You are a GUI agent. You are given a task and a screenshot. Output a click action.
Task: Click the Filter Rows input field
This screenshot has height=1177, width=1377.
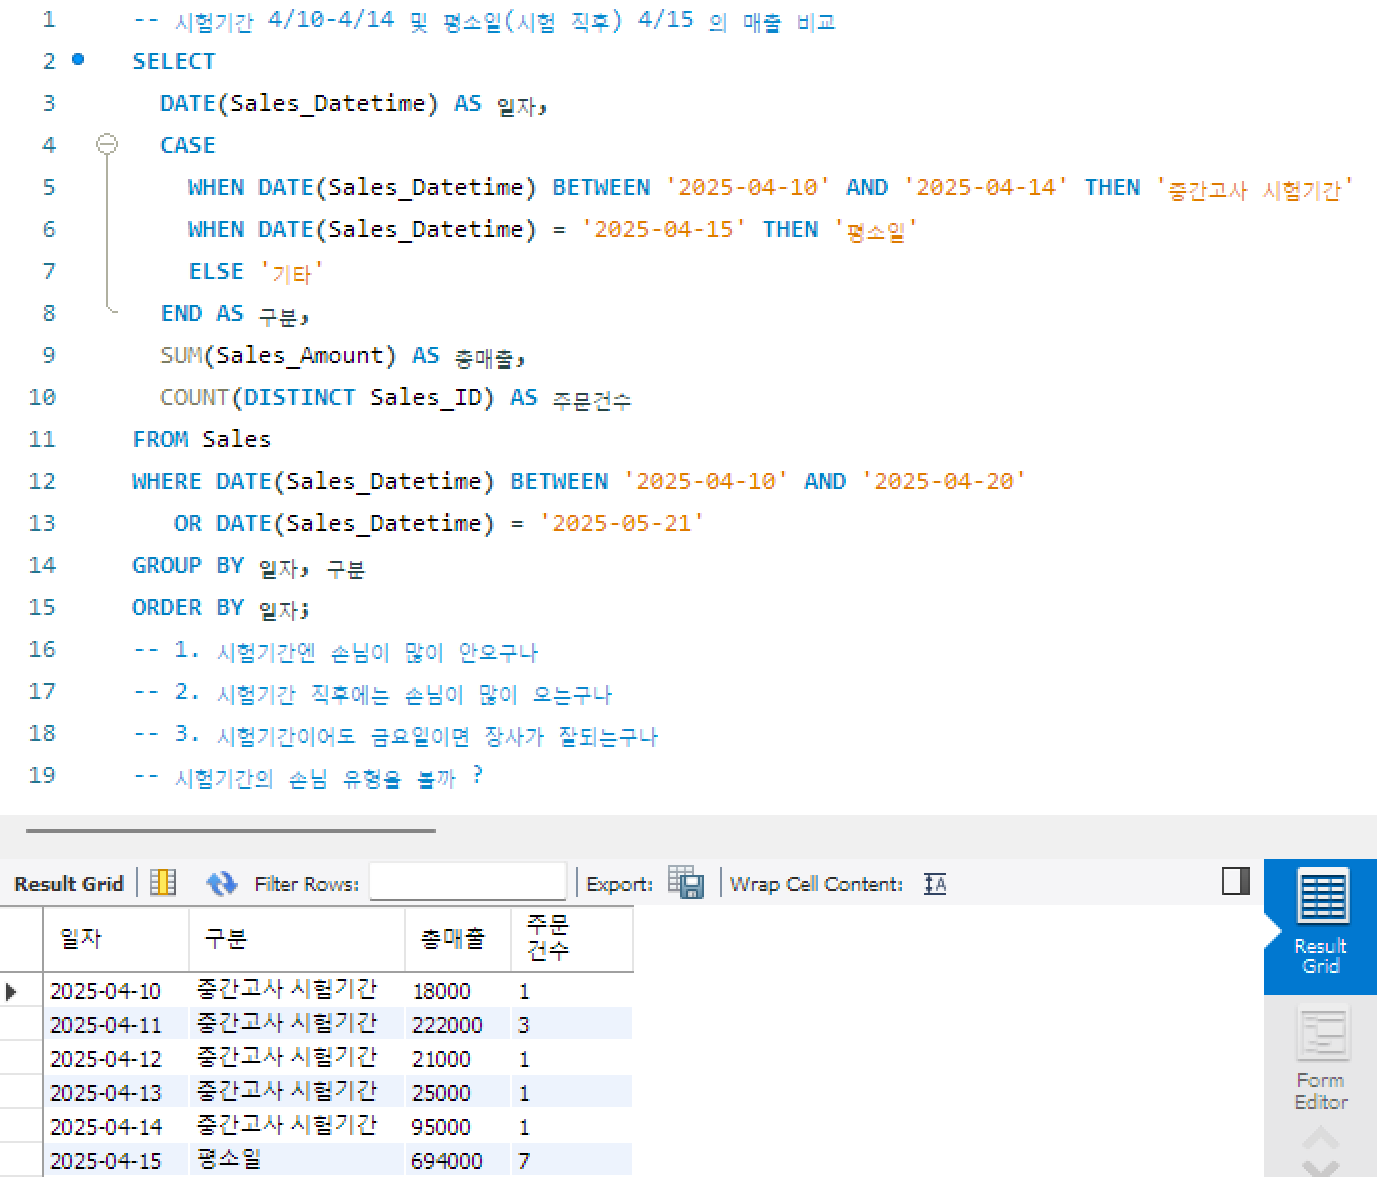(467, 882)
